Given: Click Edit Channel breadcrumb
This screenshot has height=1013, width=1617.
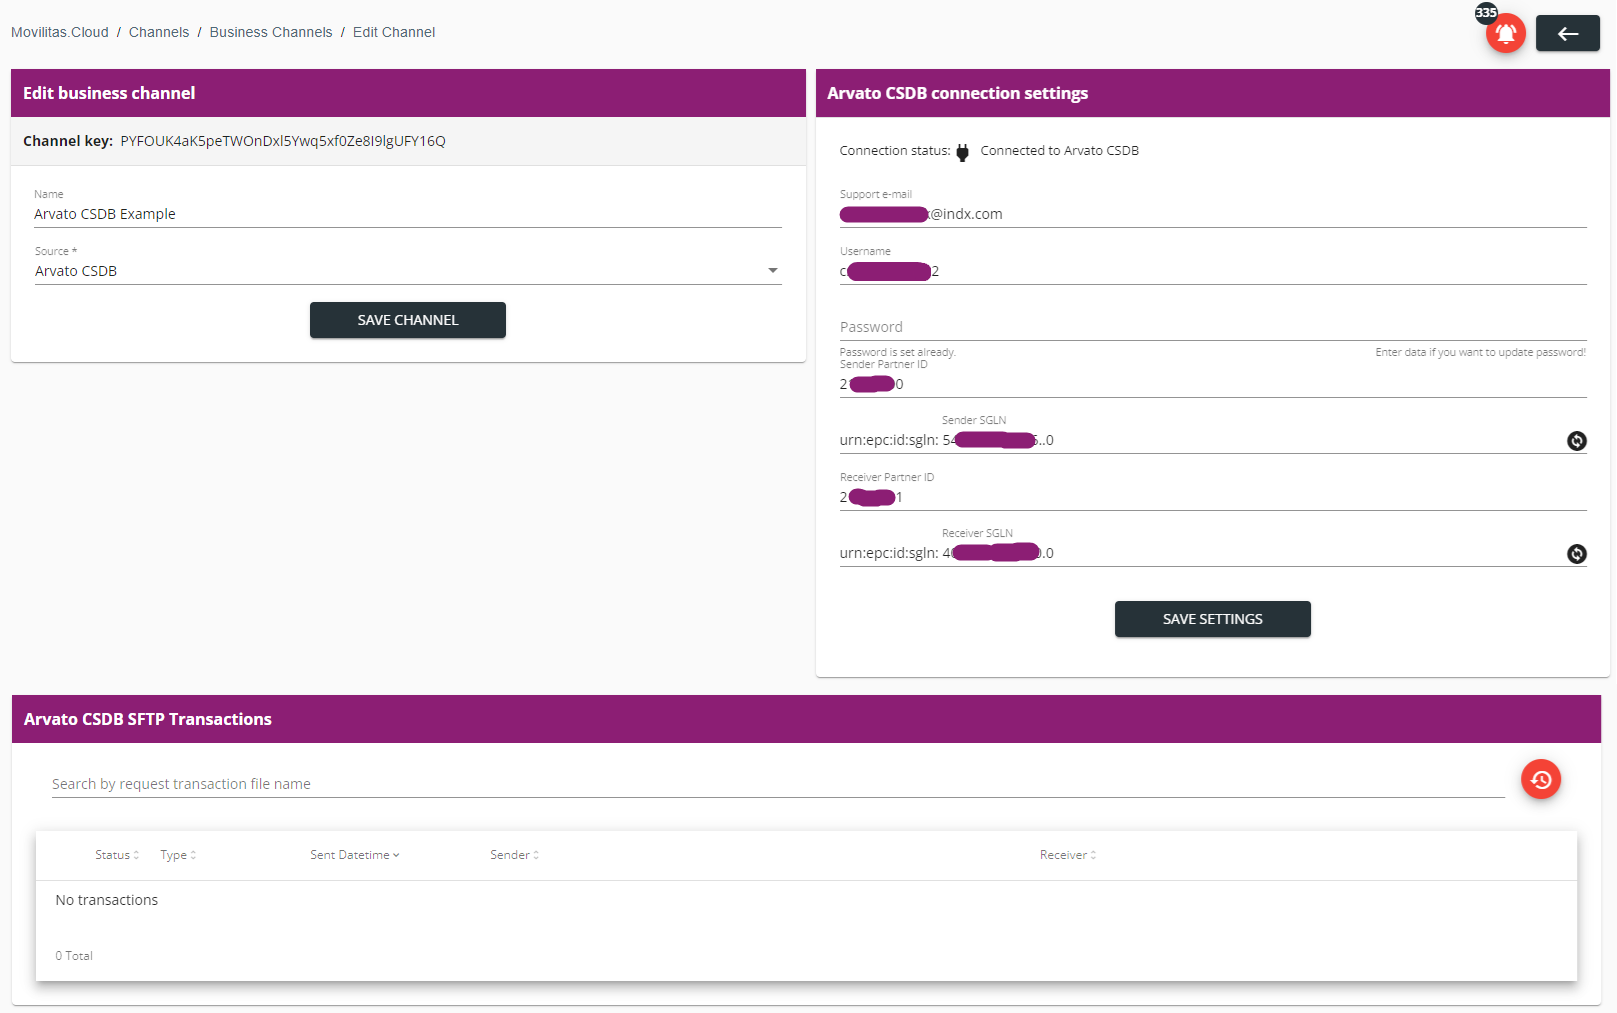Looking at the screenshot, I should (x=394, y=32).
